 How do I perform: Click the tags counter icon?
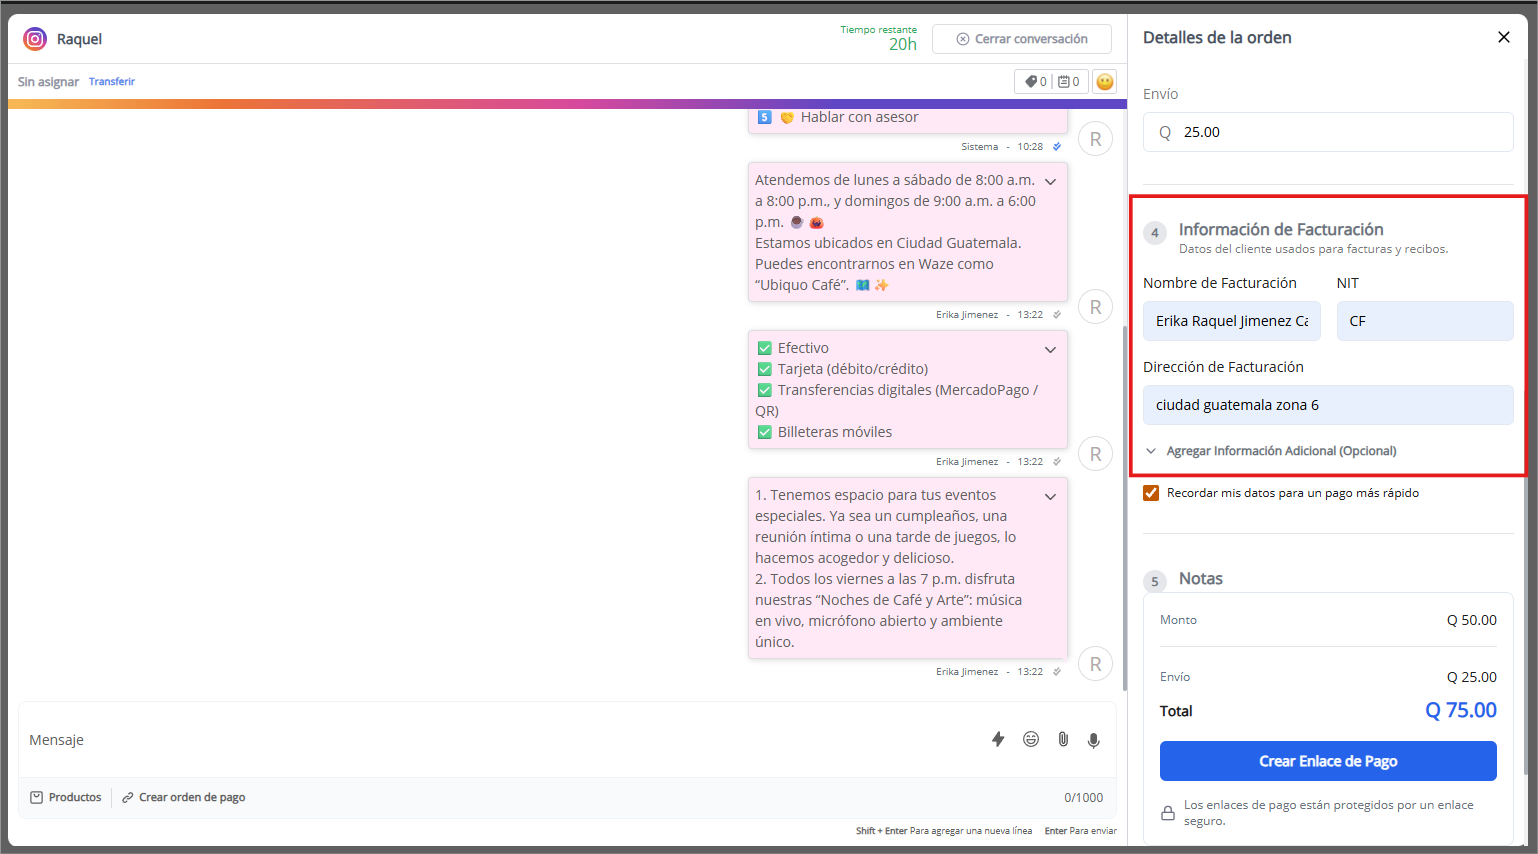point(1036,82)
